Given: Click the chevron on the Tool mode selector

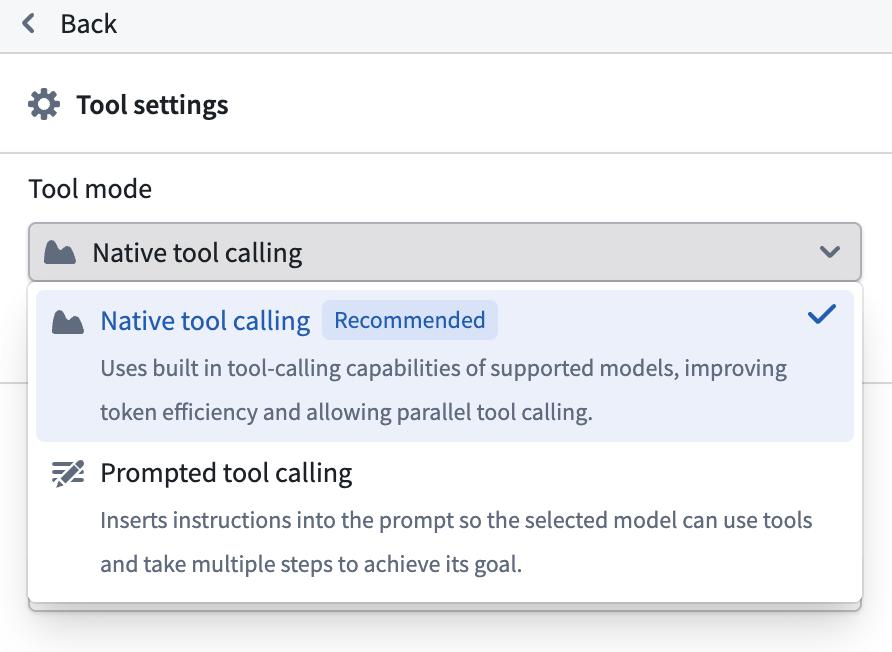Looking at the screenshot, I should point(829,252).
